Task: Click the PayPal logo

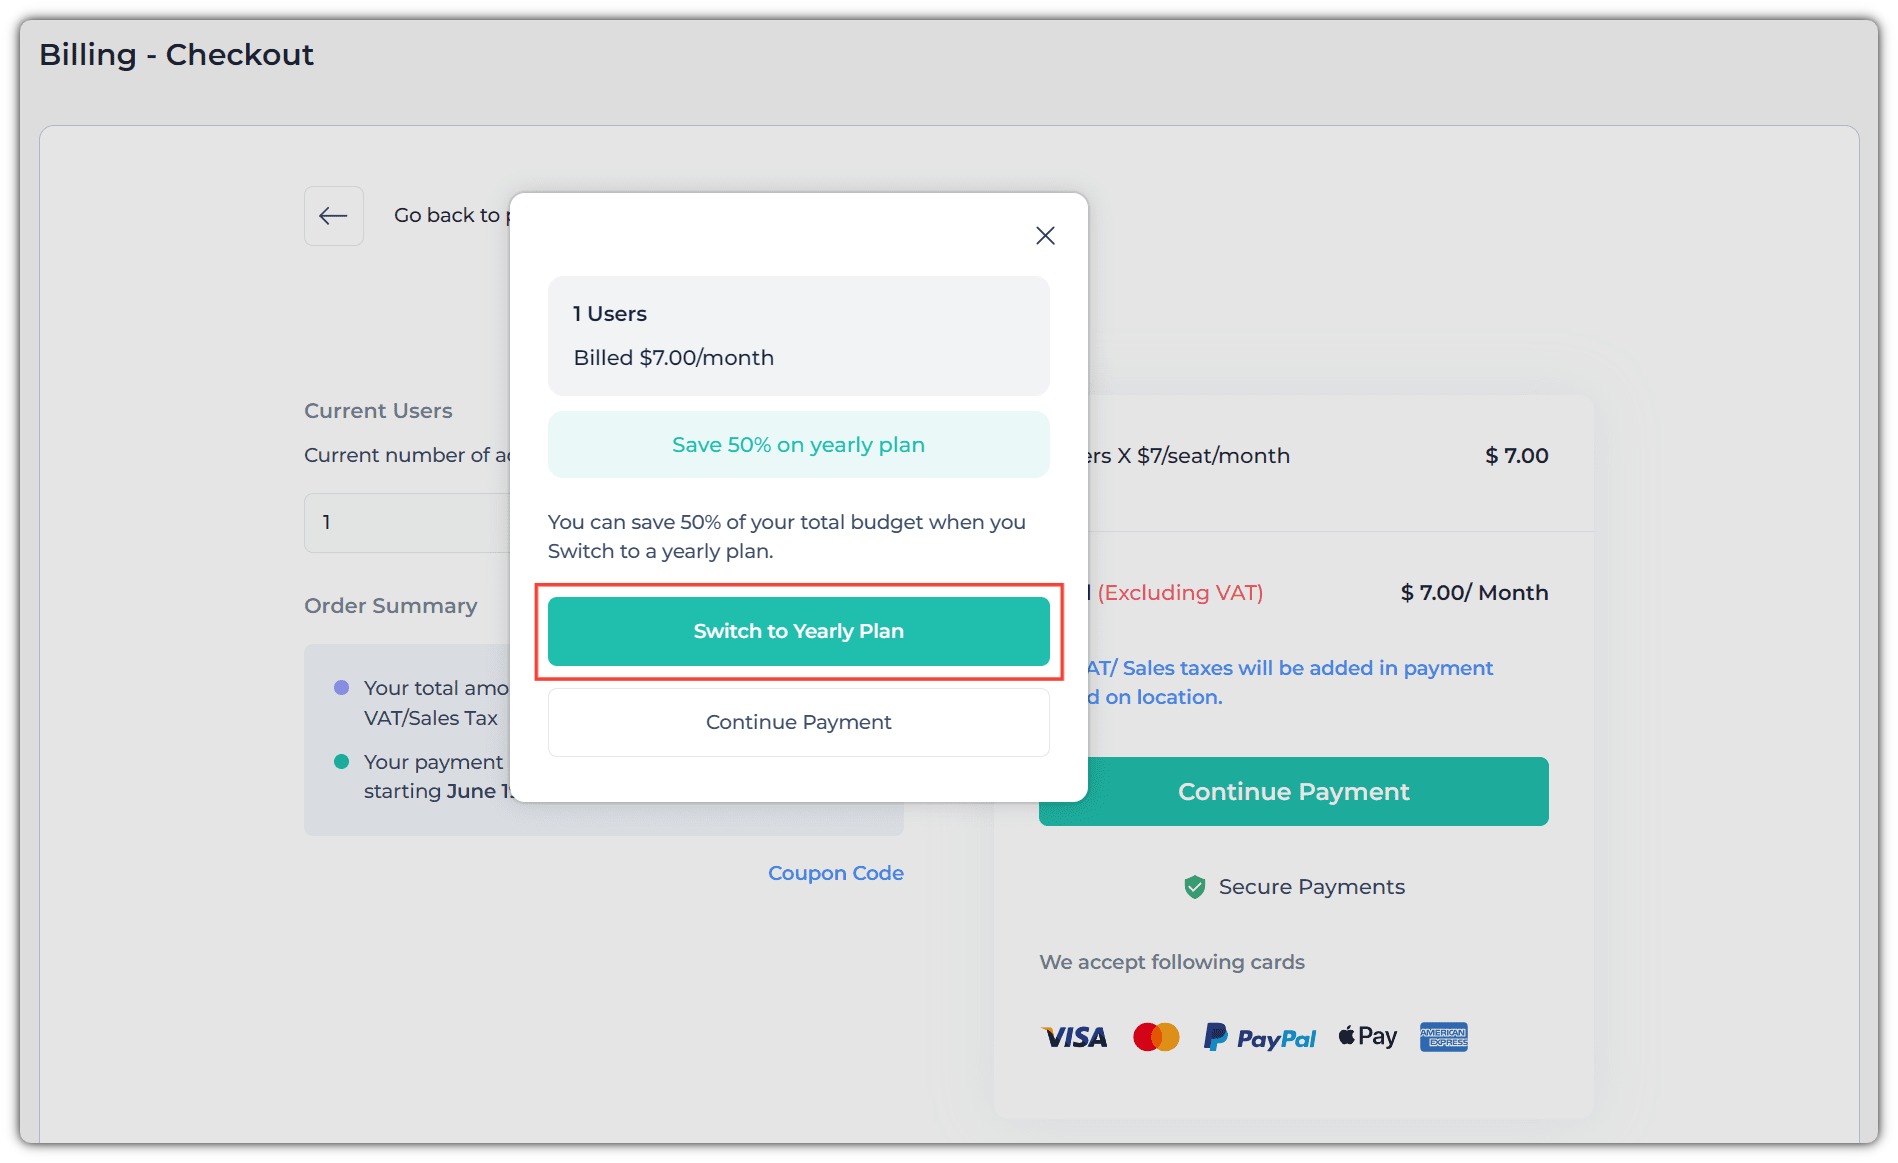Action: [x=1260, y=1037]
